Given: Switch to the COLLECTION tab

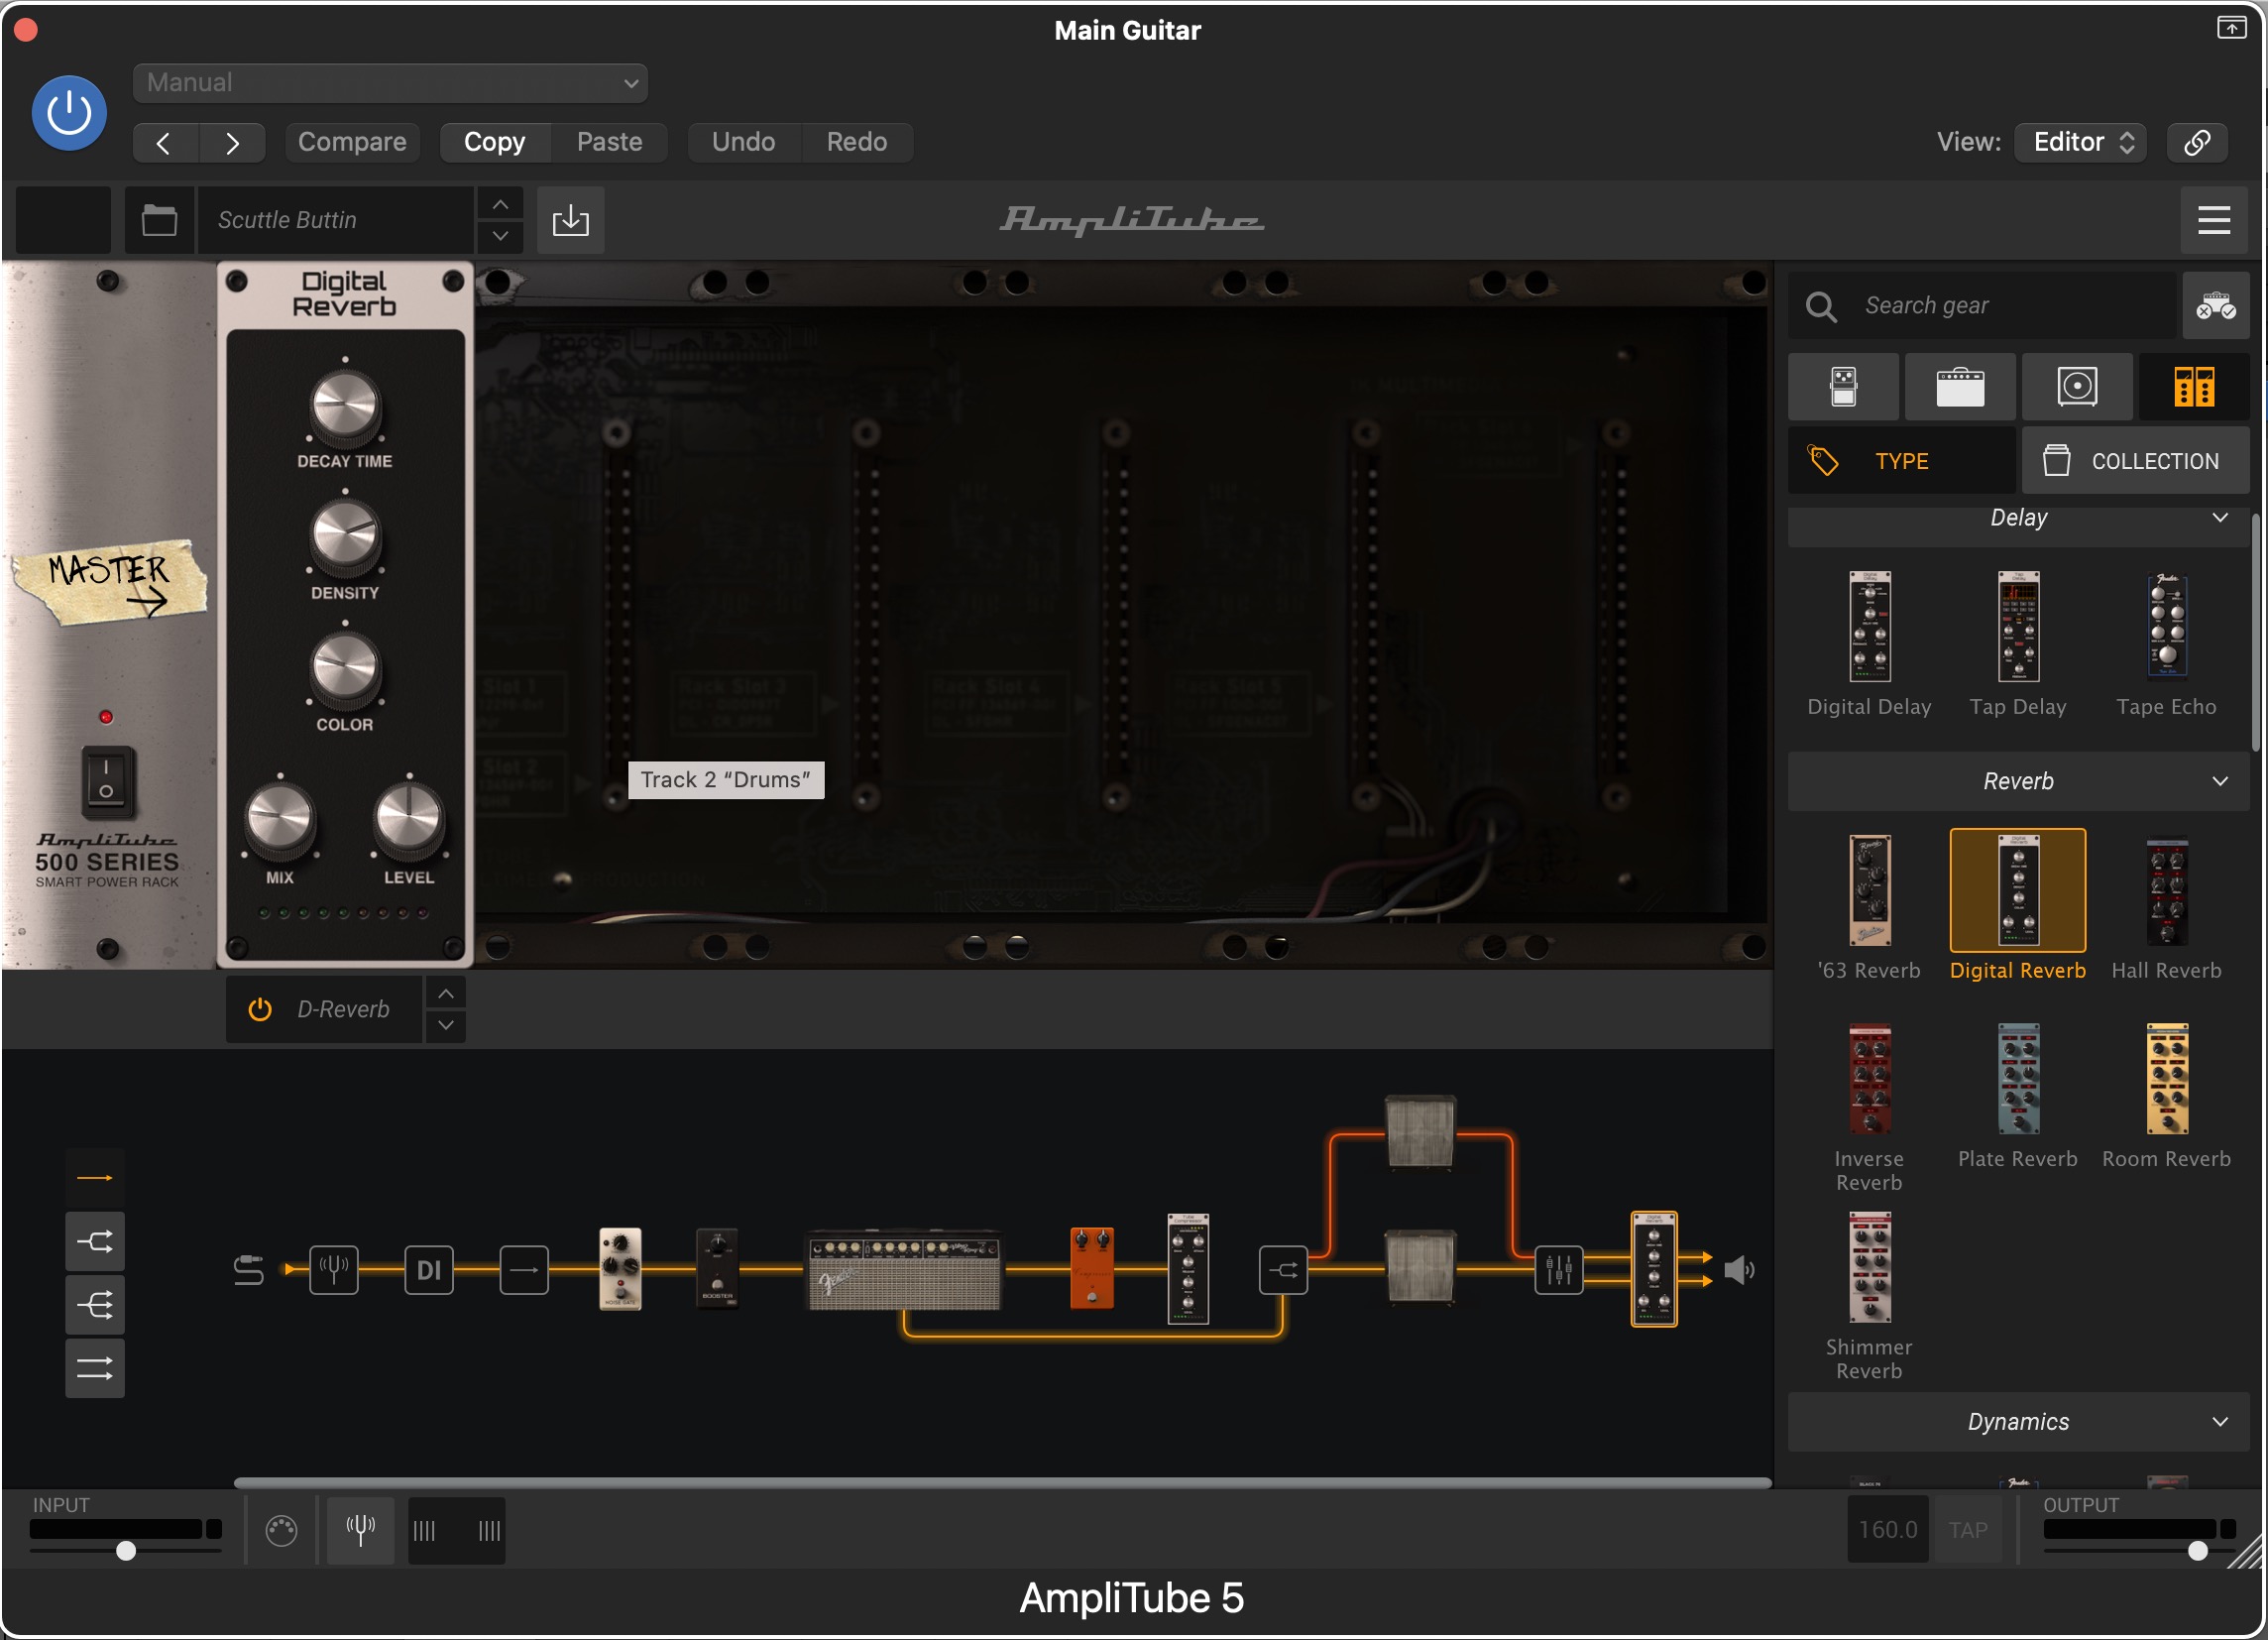Looking at the screenshot, I should [2136, 461].
